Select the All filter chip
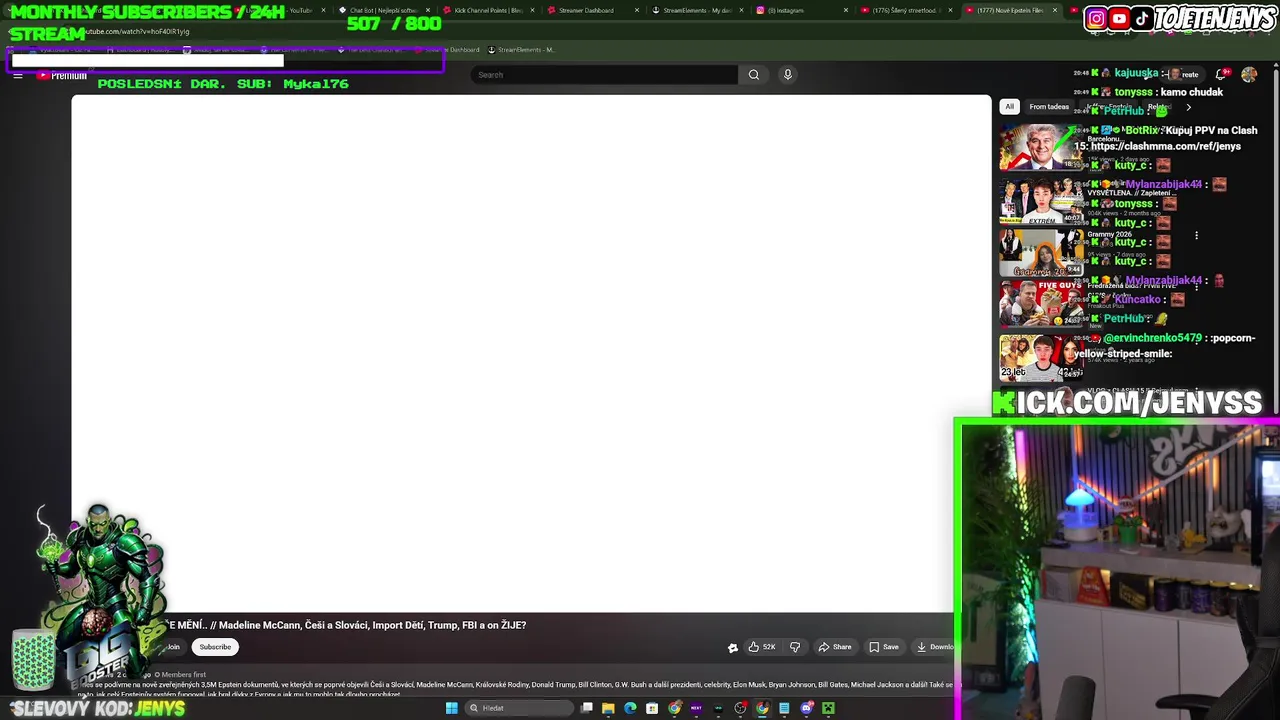 [x=1009, y=107]
